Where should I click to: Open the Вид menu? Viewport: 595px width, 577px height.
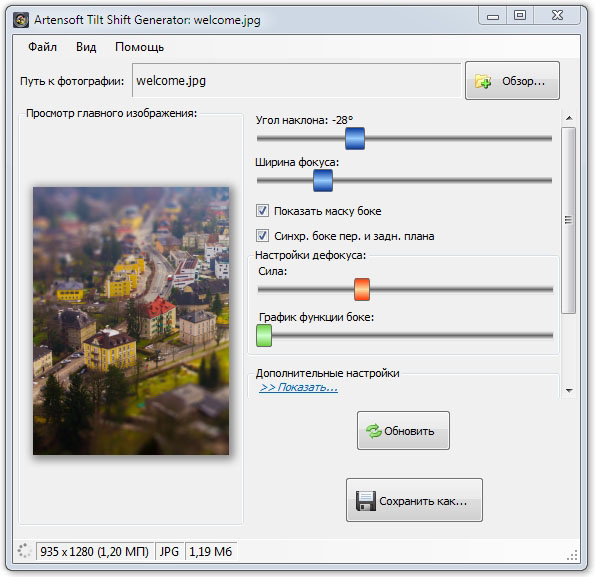click(86, 47)
